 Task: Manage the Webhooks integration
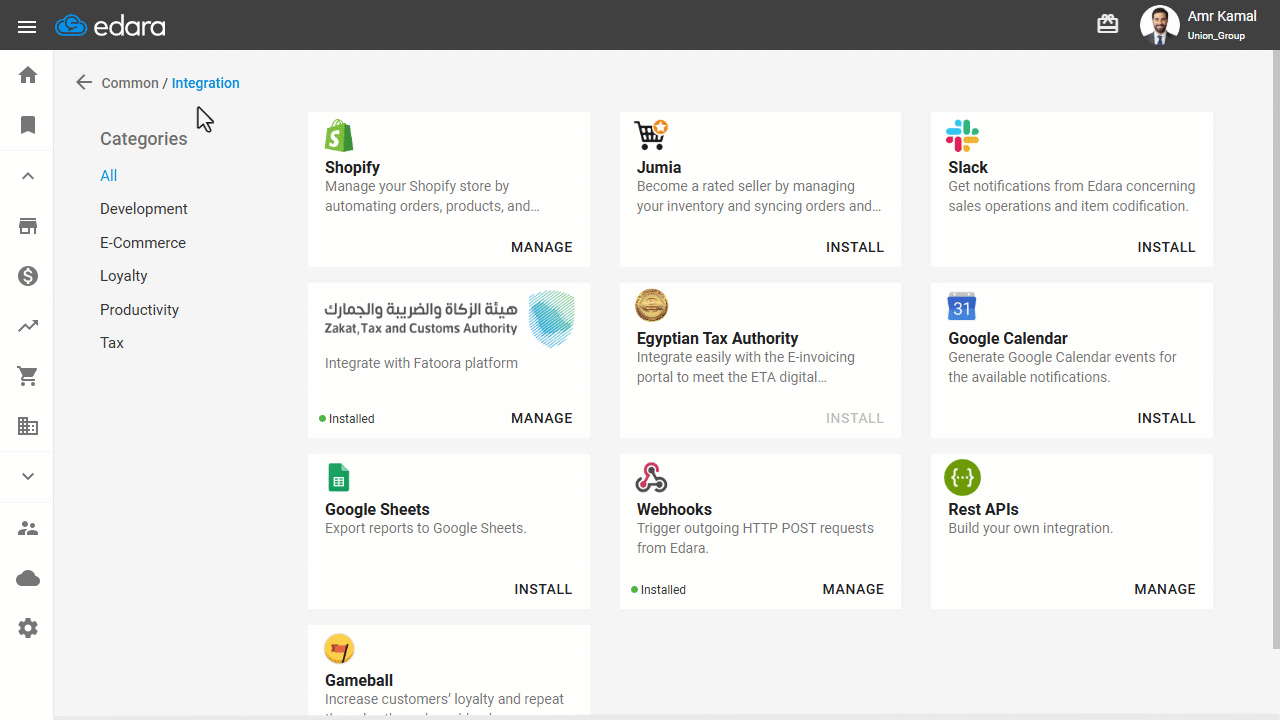854,589
